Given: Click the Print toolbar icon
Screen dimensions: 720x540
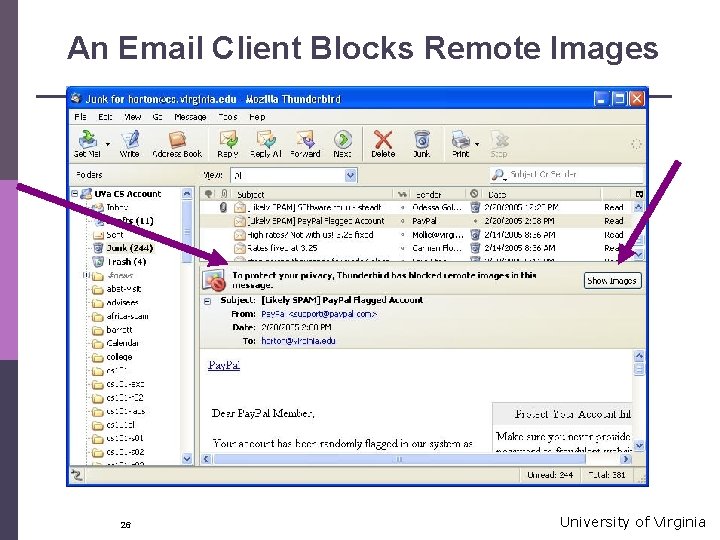Looking at the screenshot, I should pos(461,143).
